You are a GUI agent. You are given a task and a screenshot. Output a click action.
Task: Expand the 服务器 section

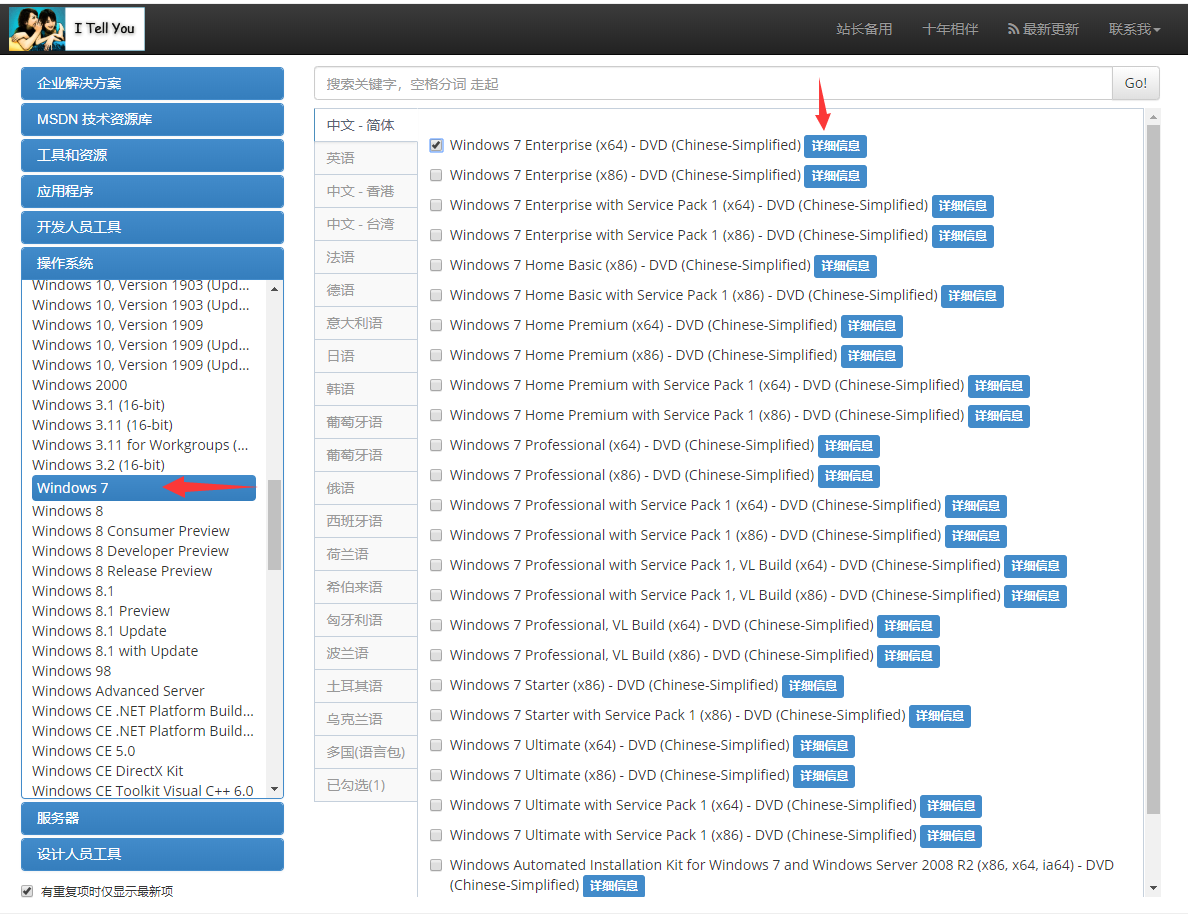[152, 818]
